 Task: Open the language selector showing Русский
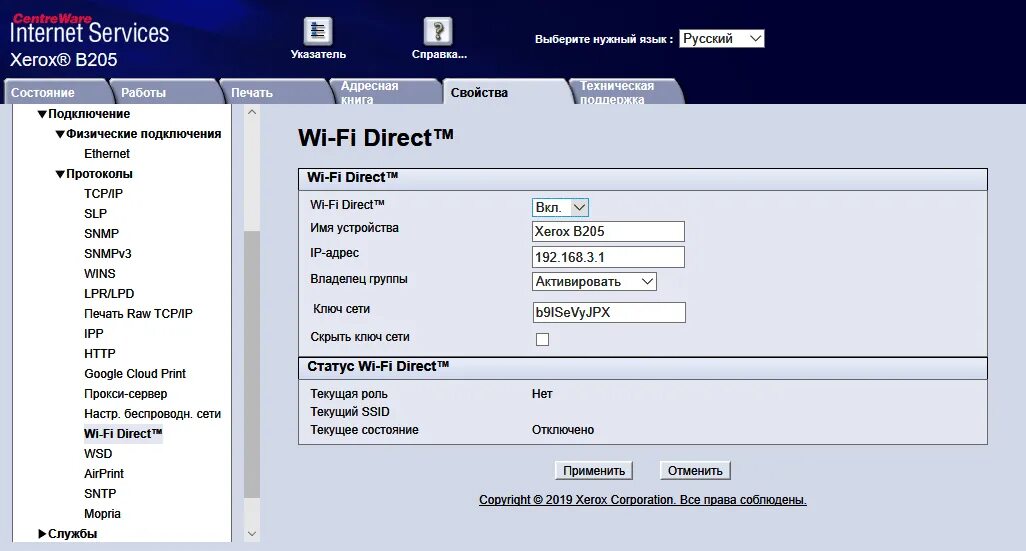pos(722,39)
